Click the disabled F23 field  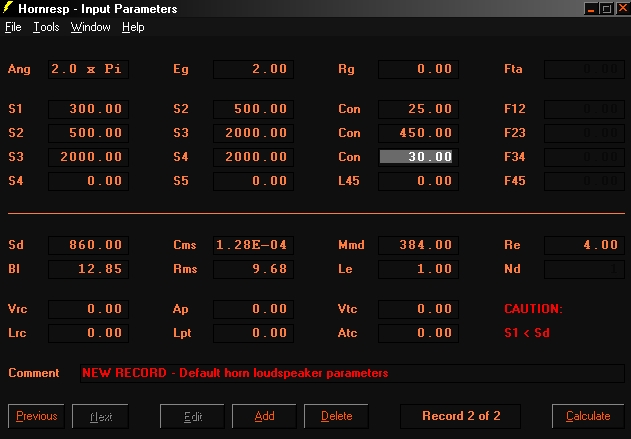click(x=584, y=133)
